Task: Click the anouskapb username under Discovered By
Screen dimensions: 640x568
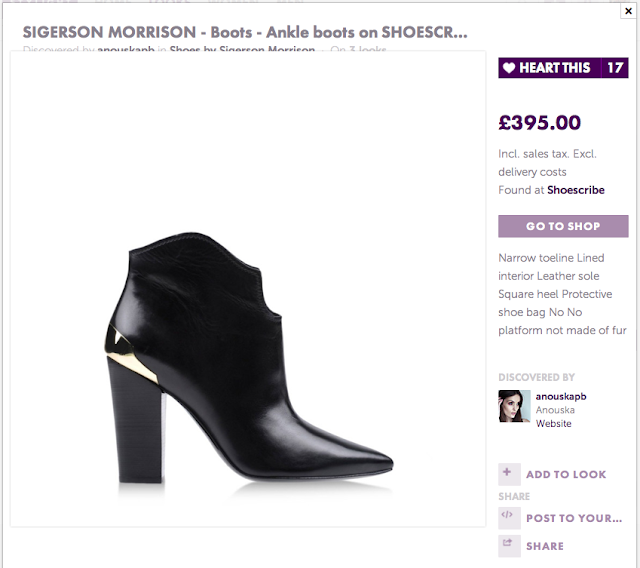Action: coord(561,396)
